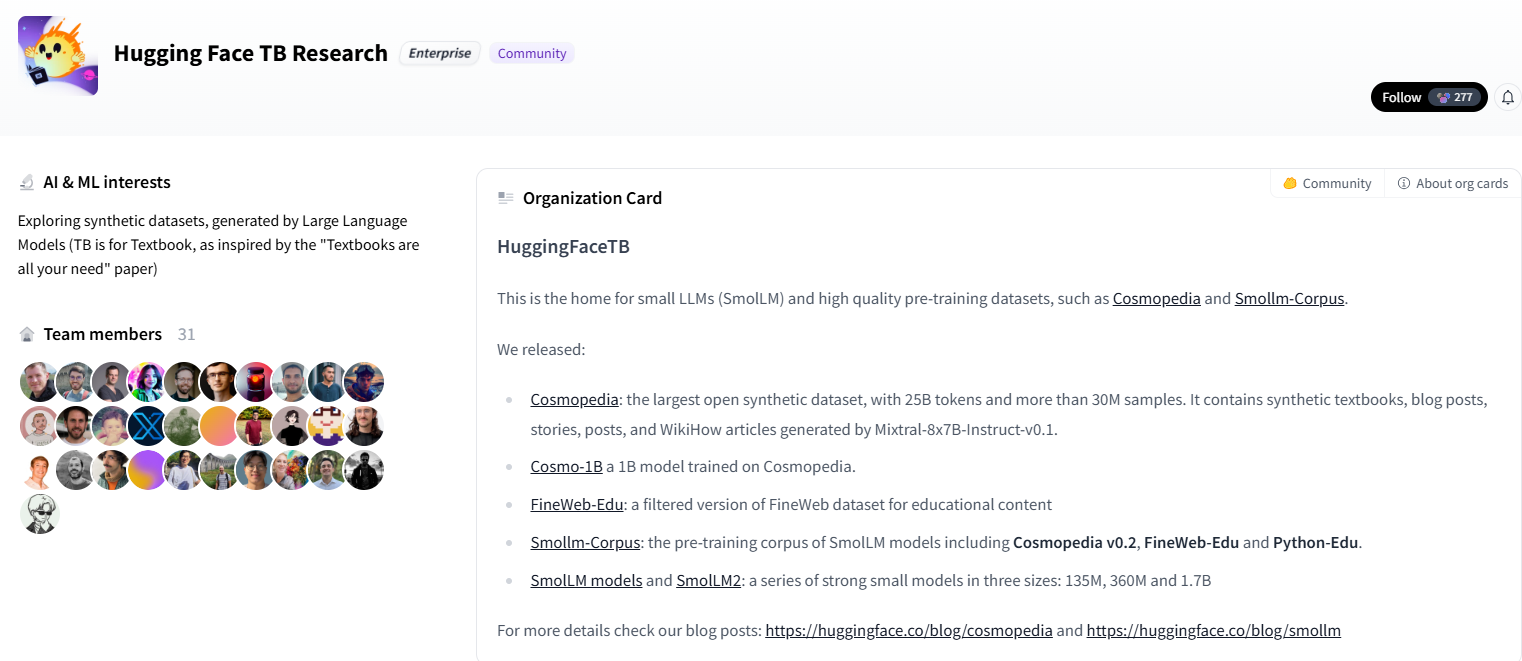Open the SmolLM models link

point(587,580)
